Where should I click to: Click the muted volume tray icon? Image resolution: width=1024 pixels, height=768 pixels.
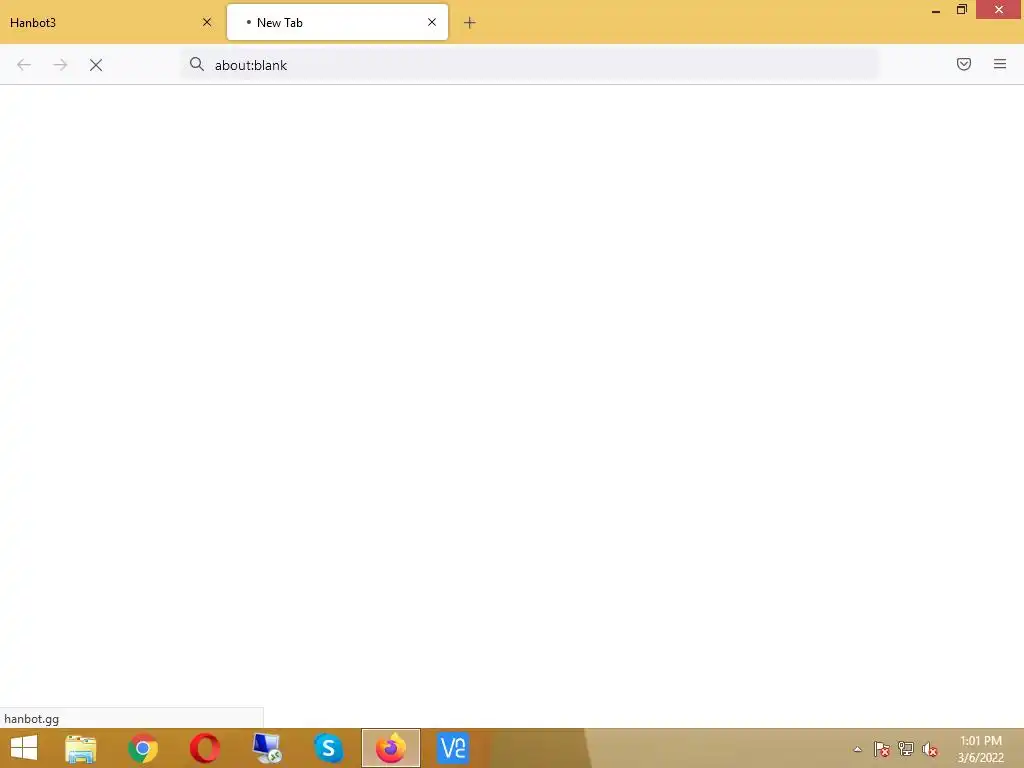(930, 749)
